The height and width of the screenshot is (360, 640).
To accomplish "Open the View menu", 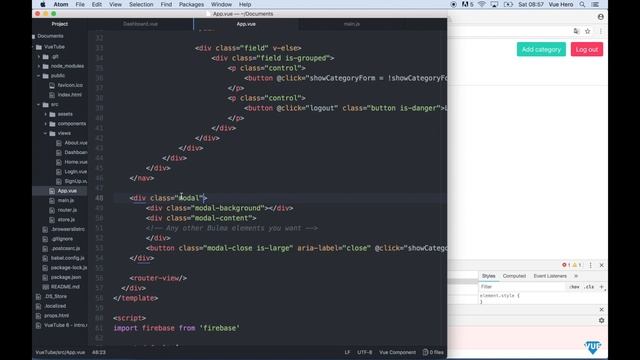I will point(115,4).
